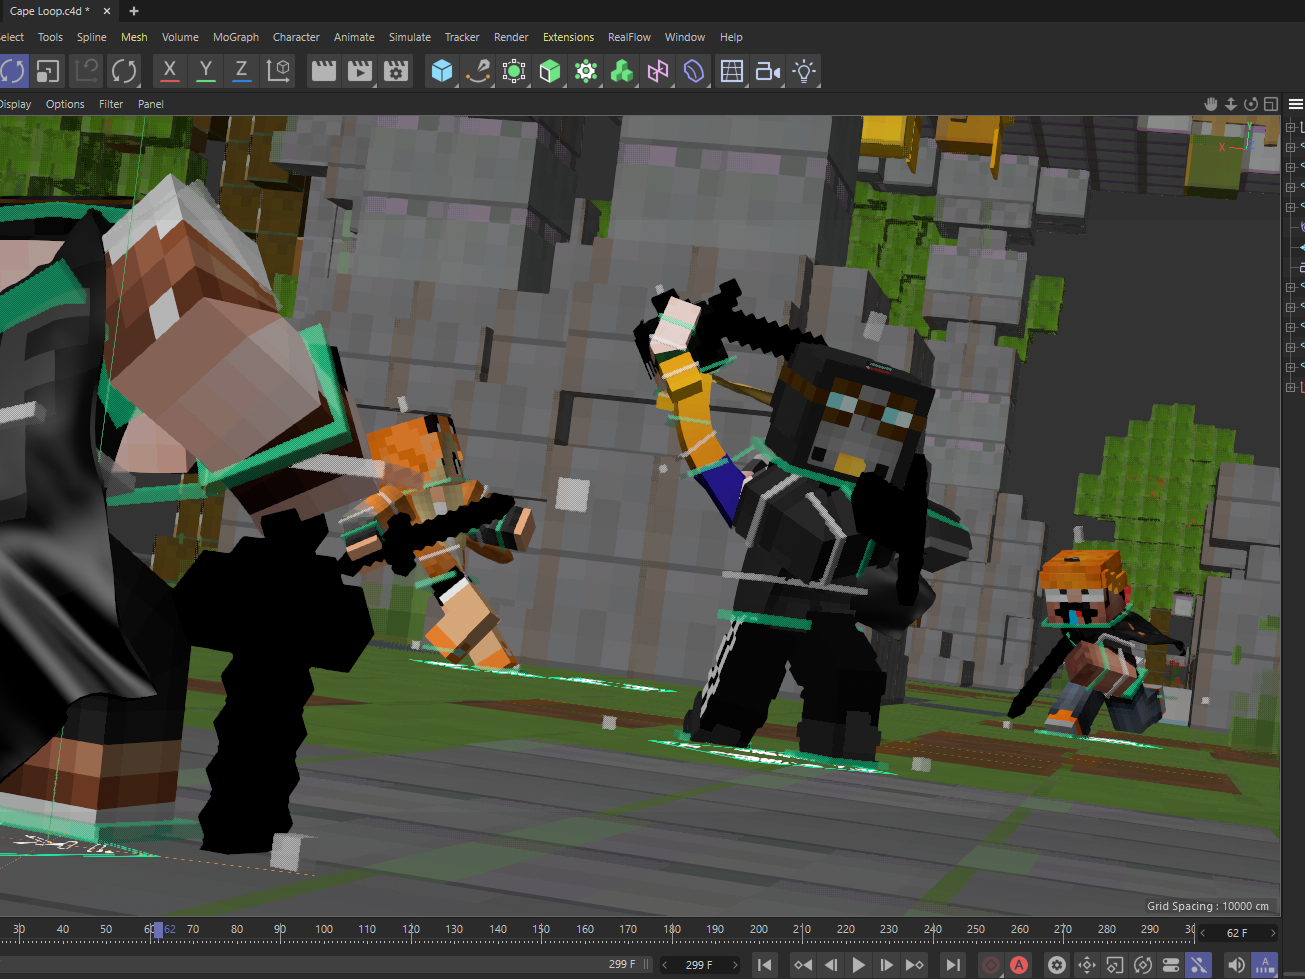Open the viewport Options menu

coord(65,104)
